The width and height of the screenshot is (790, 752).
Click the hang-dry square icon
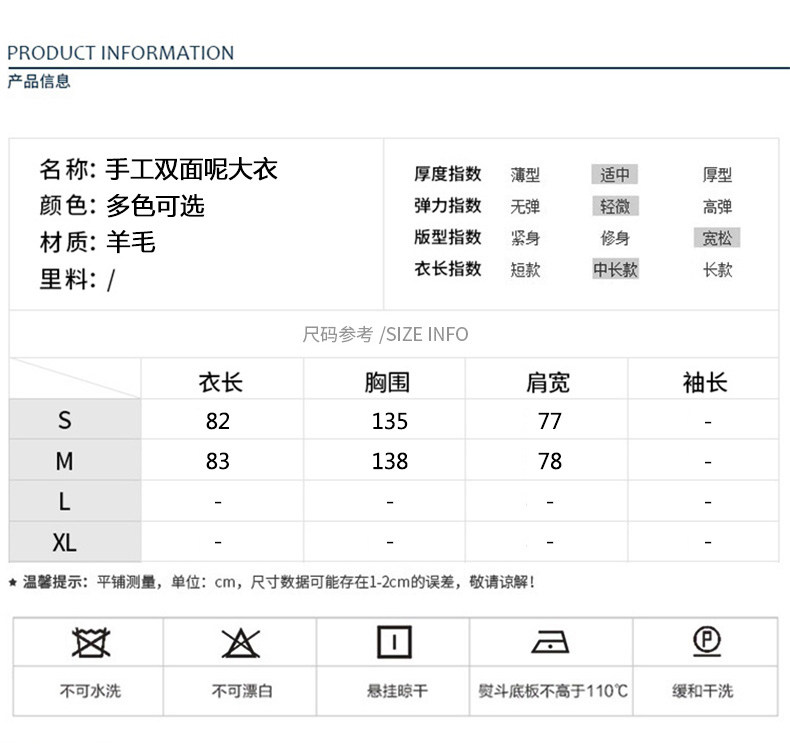click(x=394, y=642)
